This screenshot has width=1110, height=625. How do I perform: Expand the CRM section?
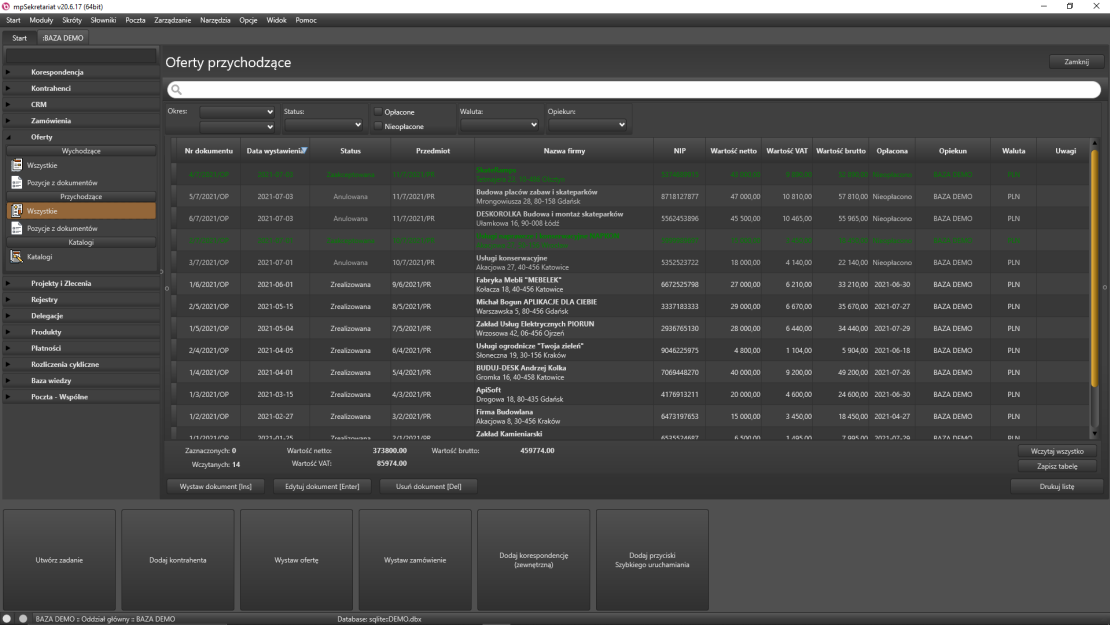click(x=8, y=105)
